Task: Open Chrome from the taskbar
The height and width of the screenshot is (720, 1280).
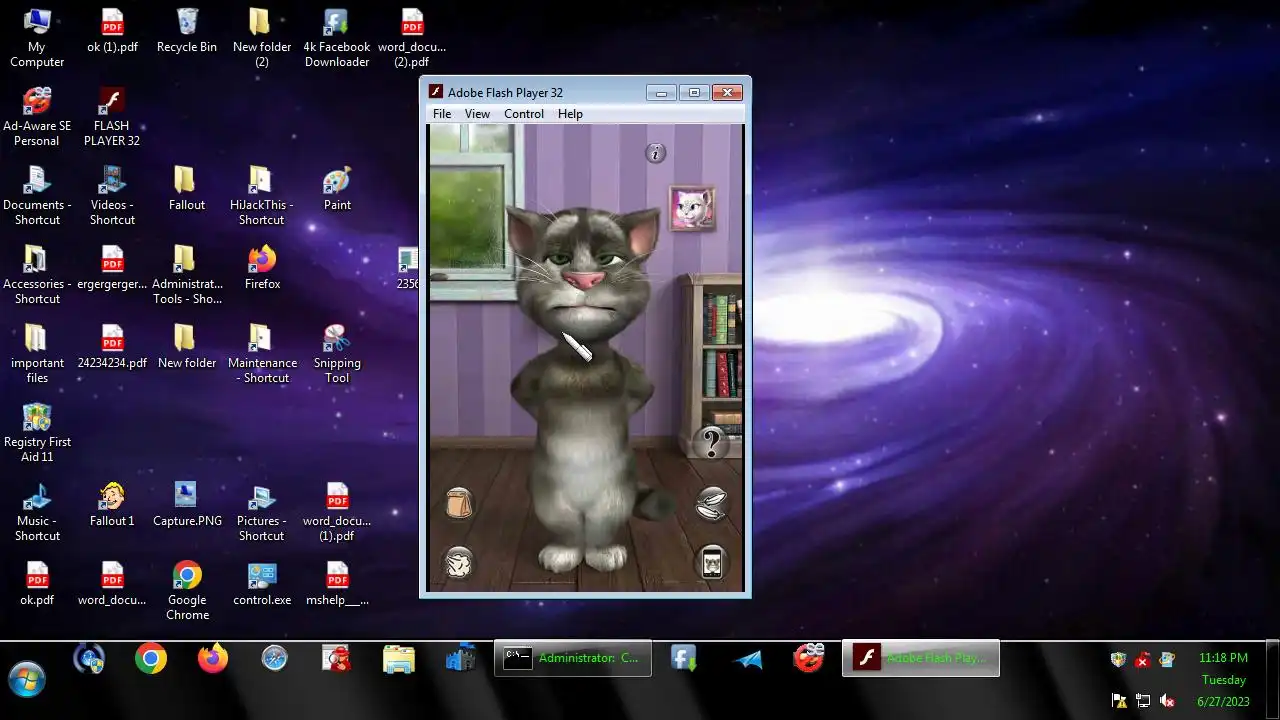Action: [151, 658]
